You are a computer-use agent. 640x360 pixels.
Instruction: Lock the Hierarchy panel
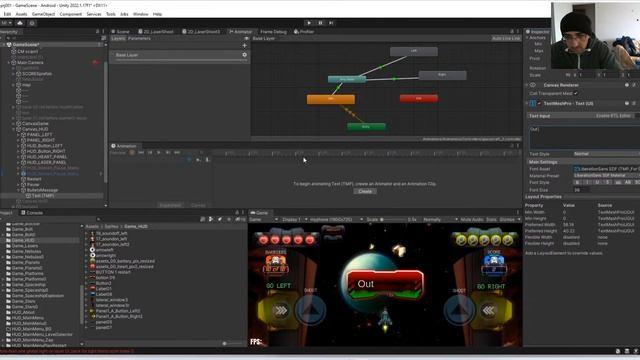click(x=97, y=31)
